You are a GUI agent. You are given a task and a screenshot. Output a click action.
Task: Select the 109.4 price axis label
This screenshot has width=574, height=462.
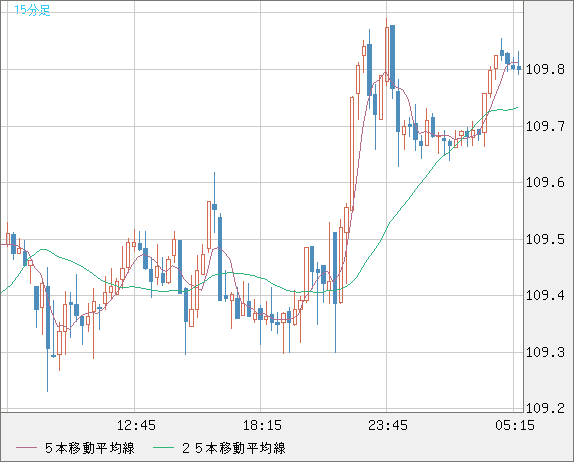click(545, 295)
